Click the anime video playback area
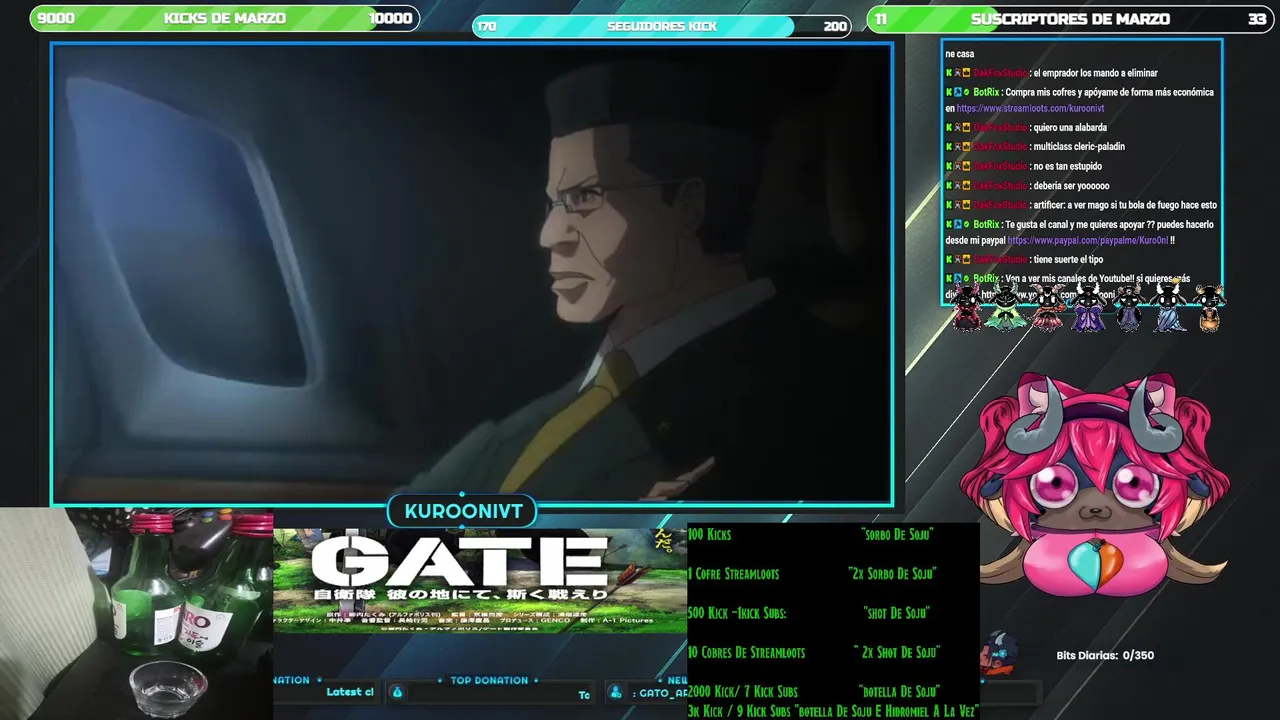 472,273
